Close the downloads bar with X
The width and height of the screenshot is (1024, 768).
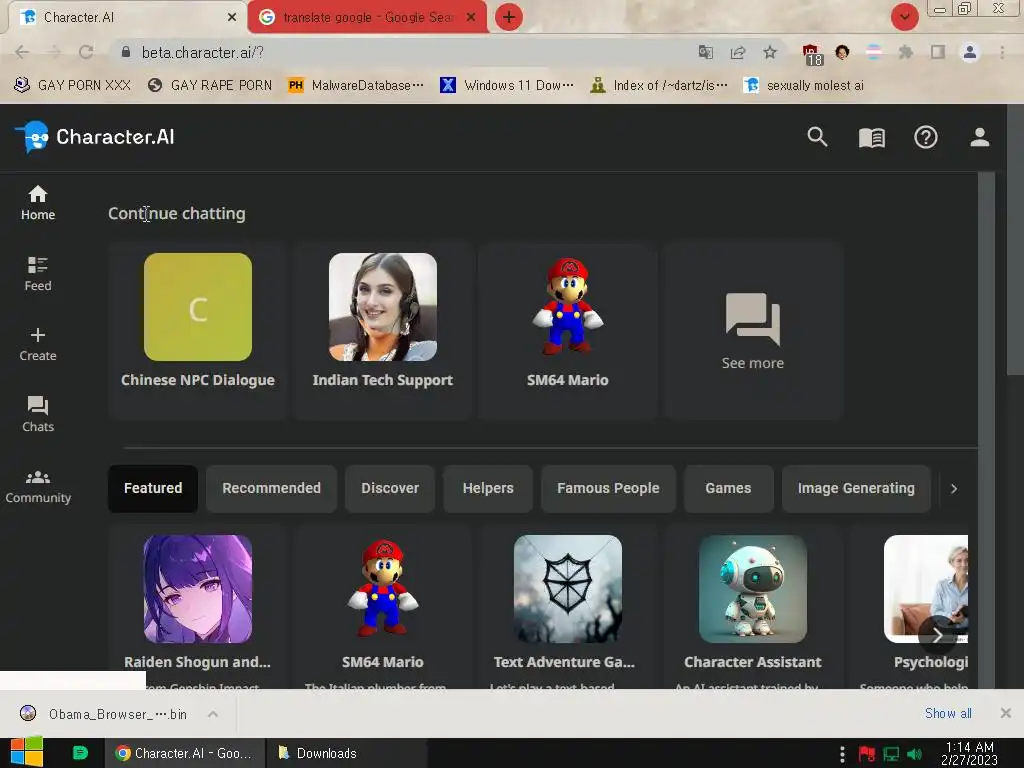pyautogui.click(x=1006, y=713)
